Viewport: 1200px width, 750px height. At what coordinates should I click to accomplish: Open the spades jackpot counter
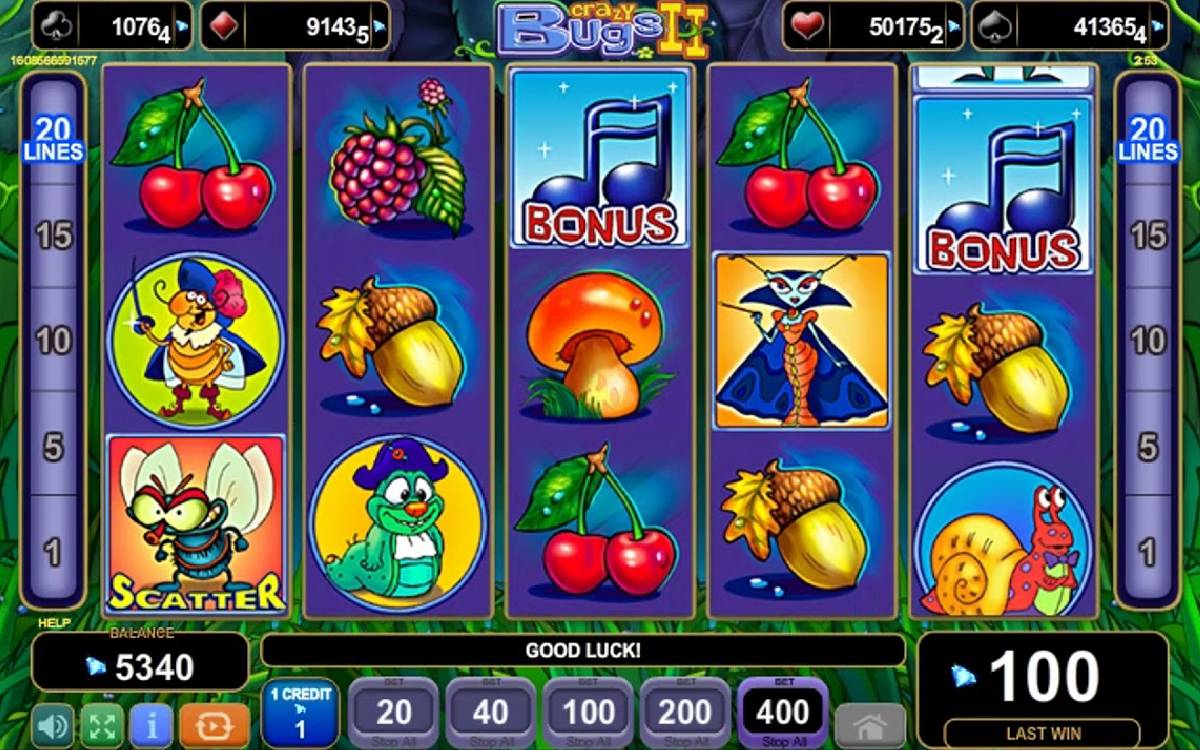tap(1070, 26)
